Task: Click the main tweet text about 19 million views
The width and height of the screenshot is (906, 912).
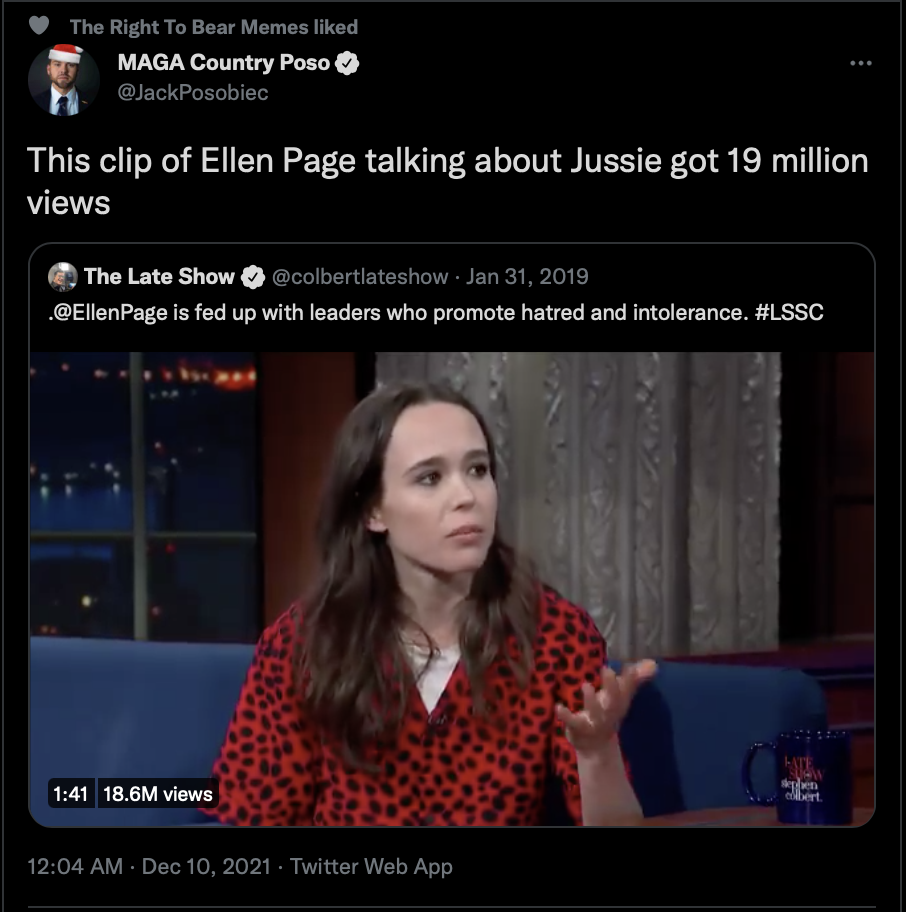Action: point(447,181)
